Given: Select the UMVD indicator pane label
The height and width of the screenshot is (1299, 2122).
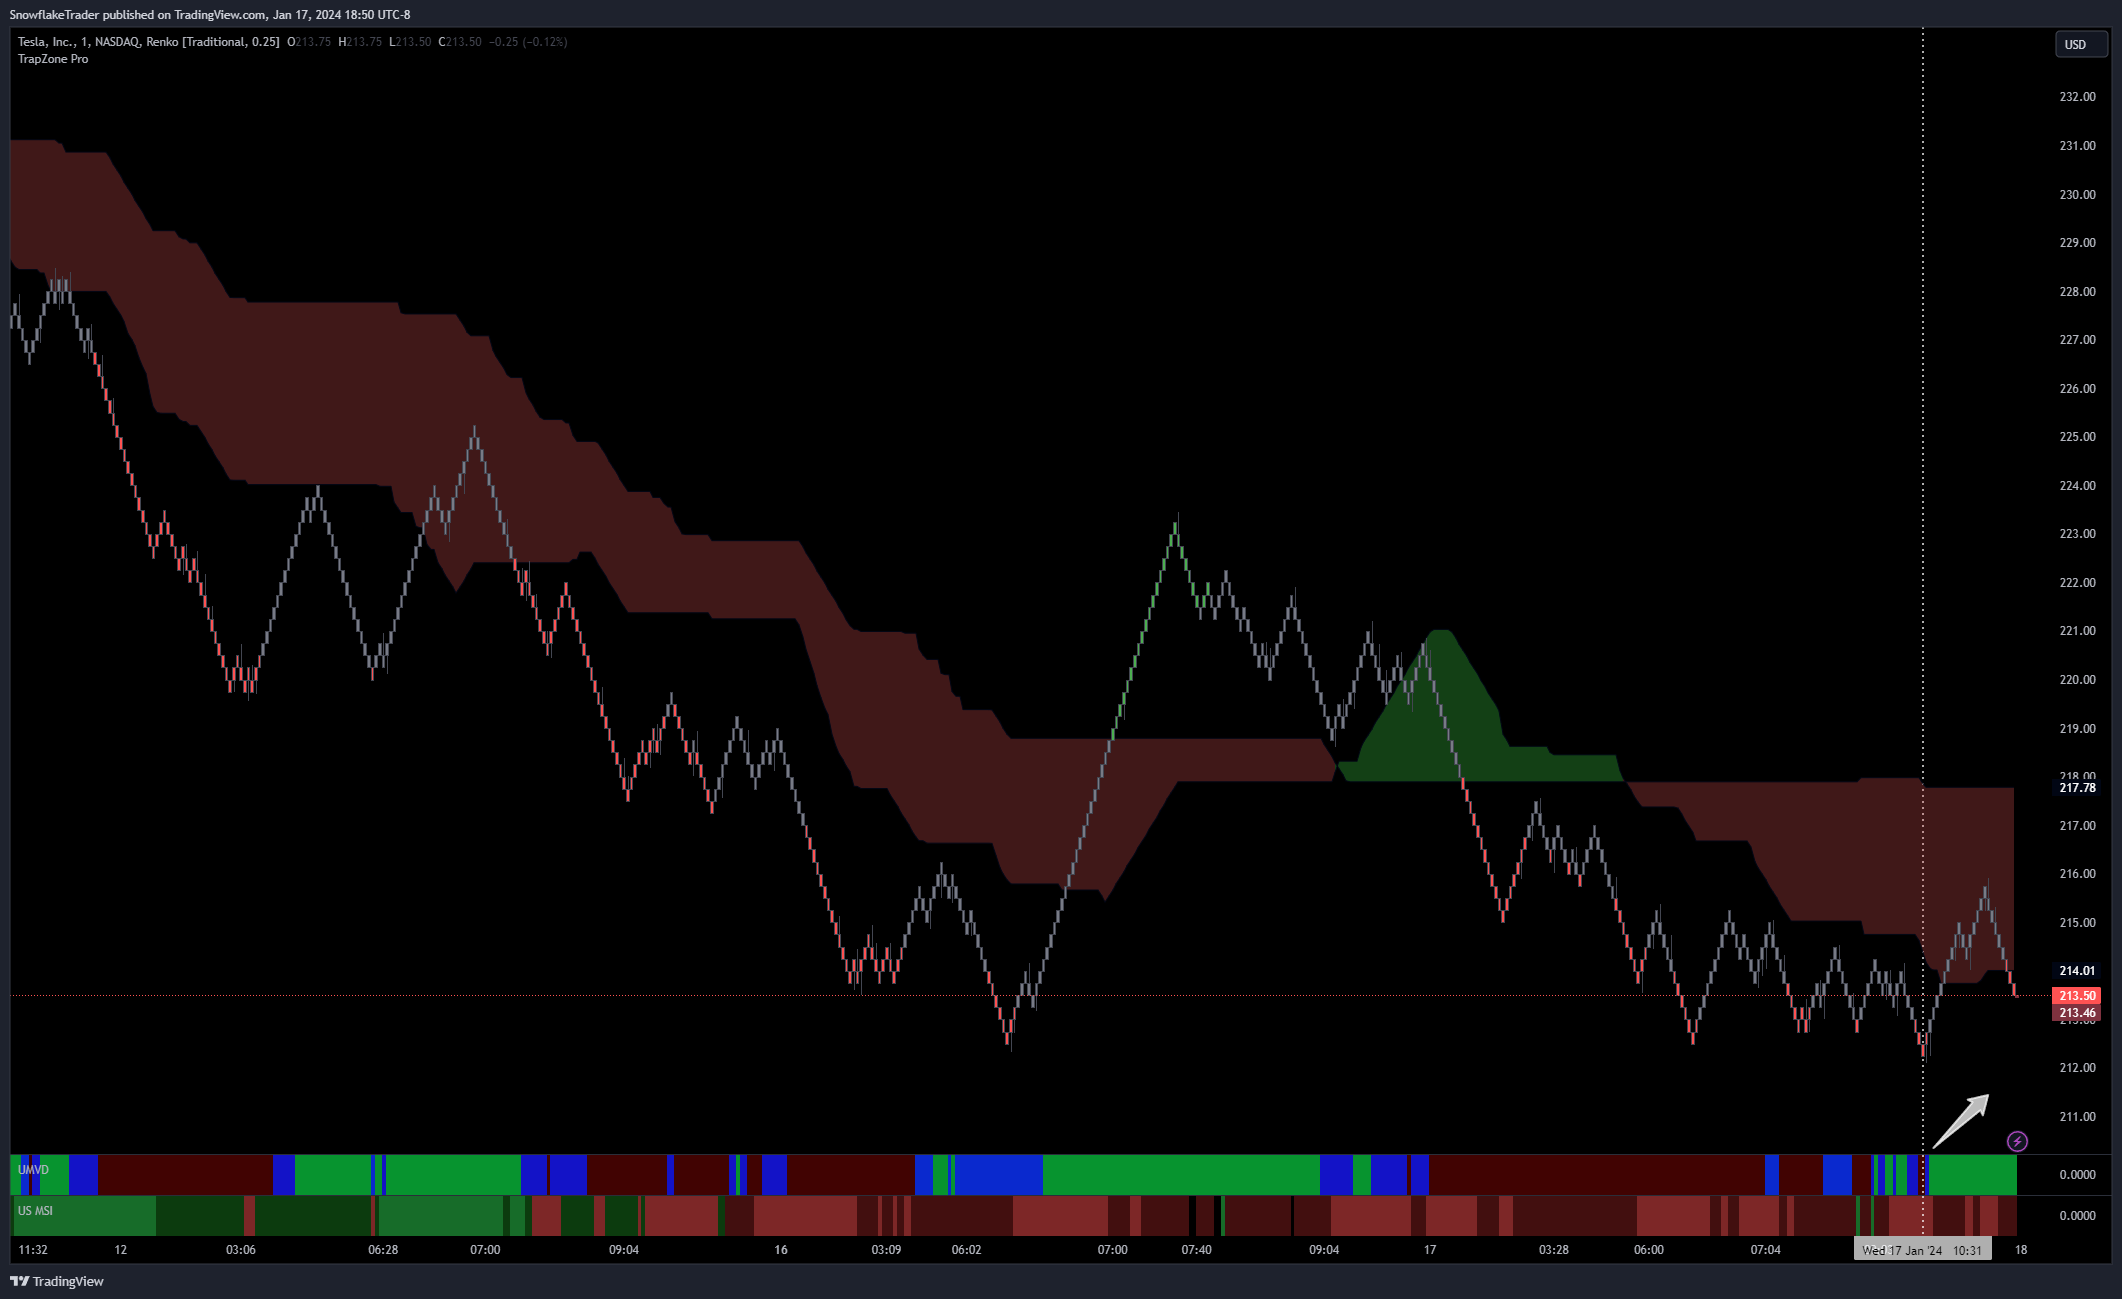Looking at the screenshot, I should coord(33,1169).
